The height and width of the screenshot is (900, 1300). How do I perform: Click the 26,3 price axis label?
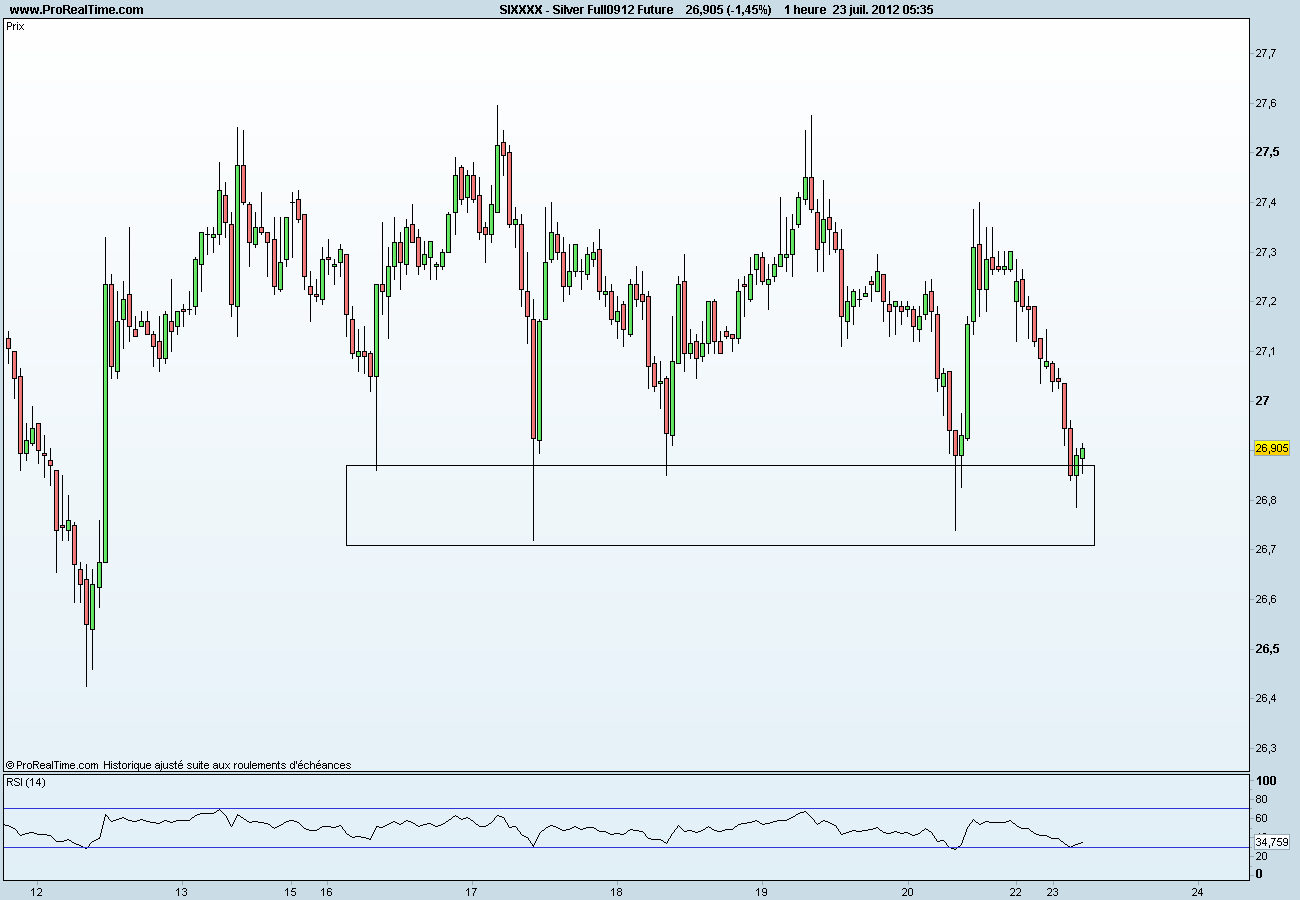1265,748
